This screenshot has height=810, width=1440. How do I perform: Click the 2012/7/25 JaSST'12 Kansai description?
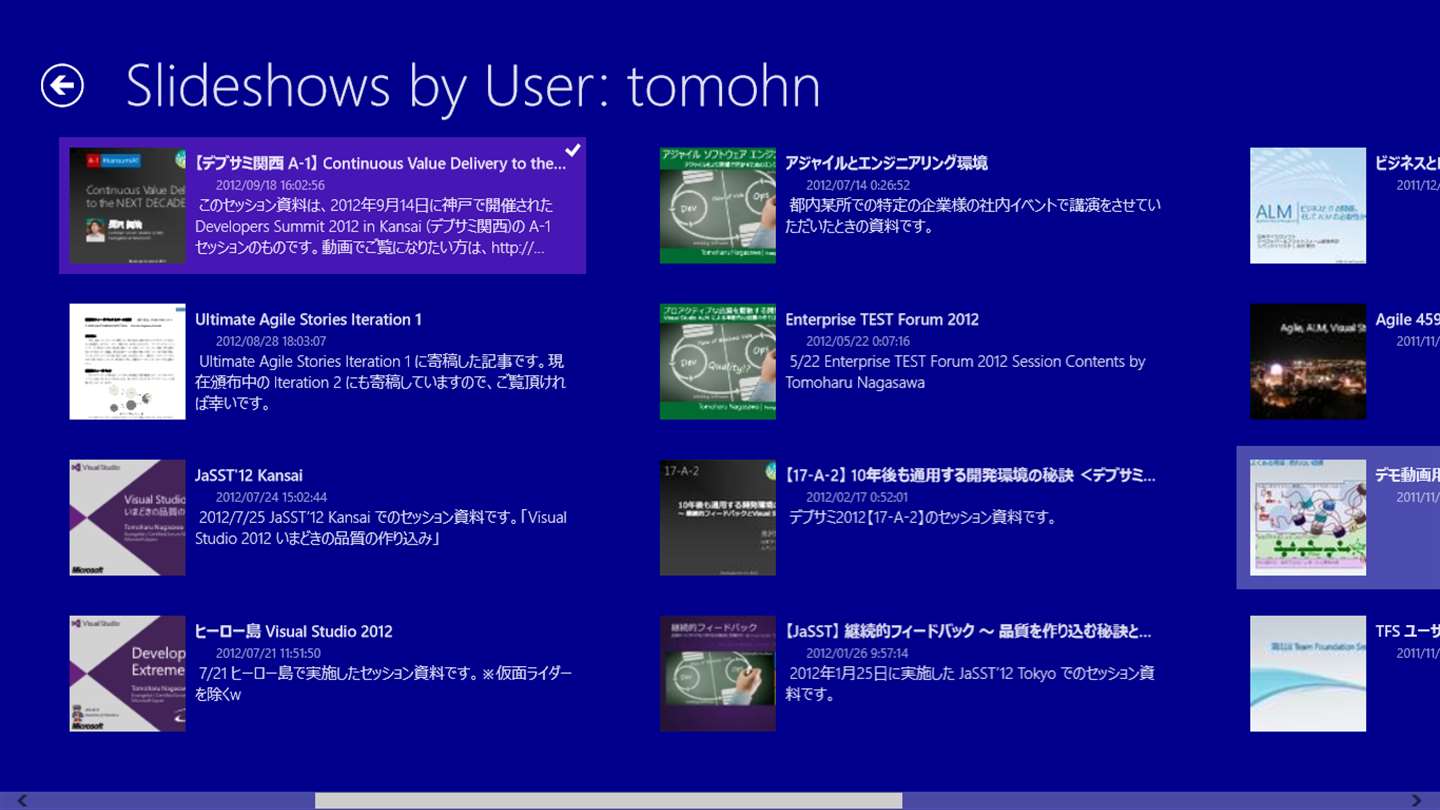(381, 528)
